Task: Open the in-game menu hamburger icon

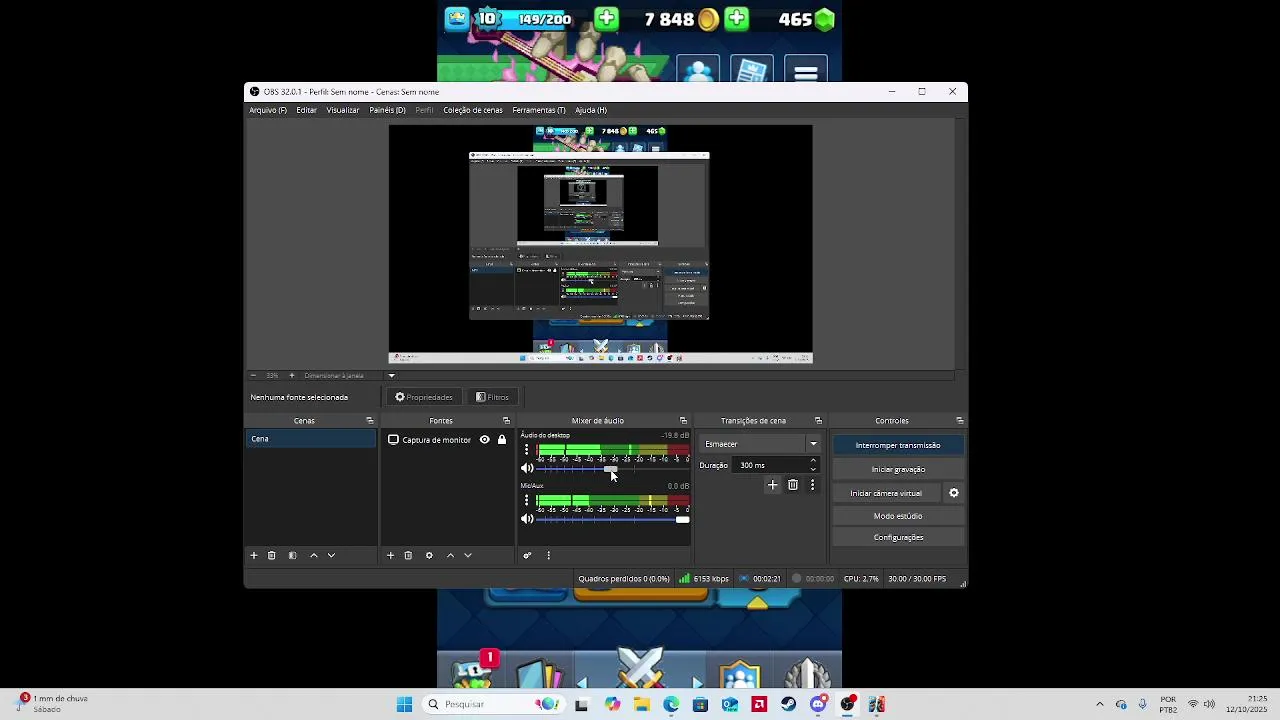Action: coord(806,73)
